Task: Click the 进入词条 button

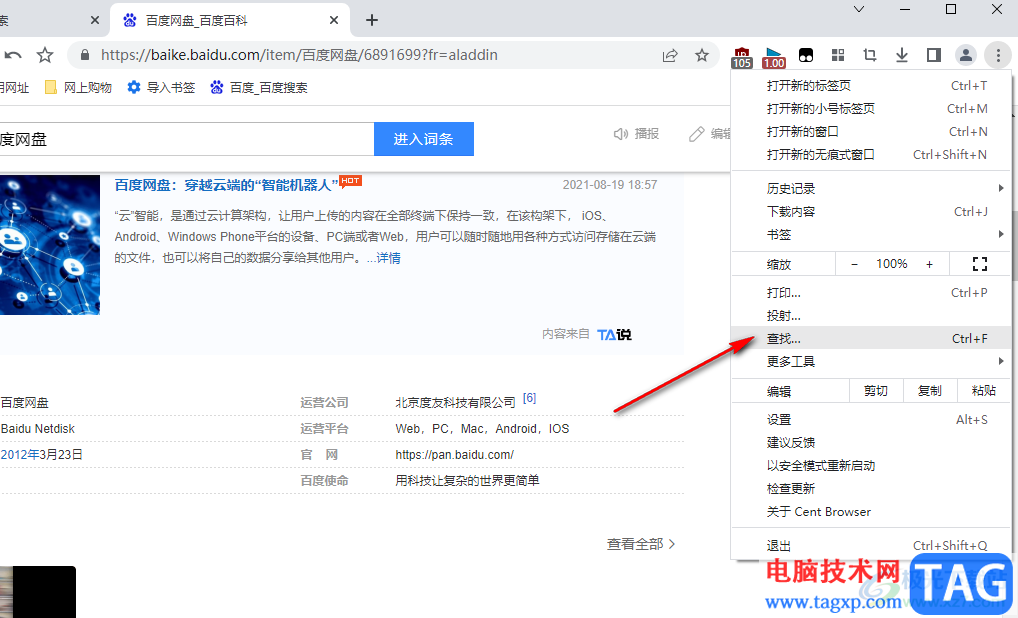Action: [424, 139]
